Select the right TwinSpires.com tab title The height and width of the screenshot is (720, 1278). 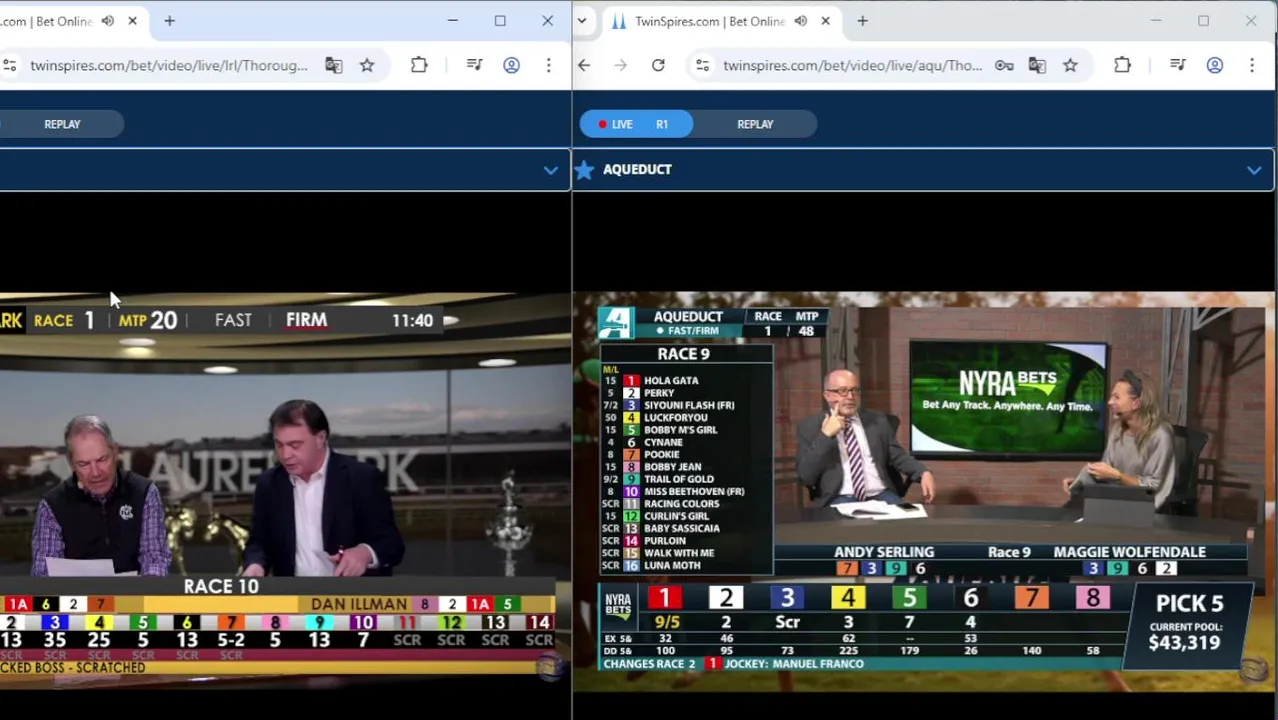point(709,21)
